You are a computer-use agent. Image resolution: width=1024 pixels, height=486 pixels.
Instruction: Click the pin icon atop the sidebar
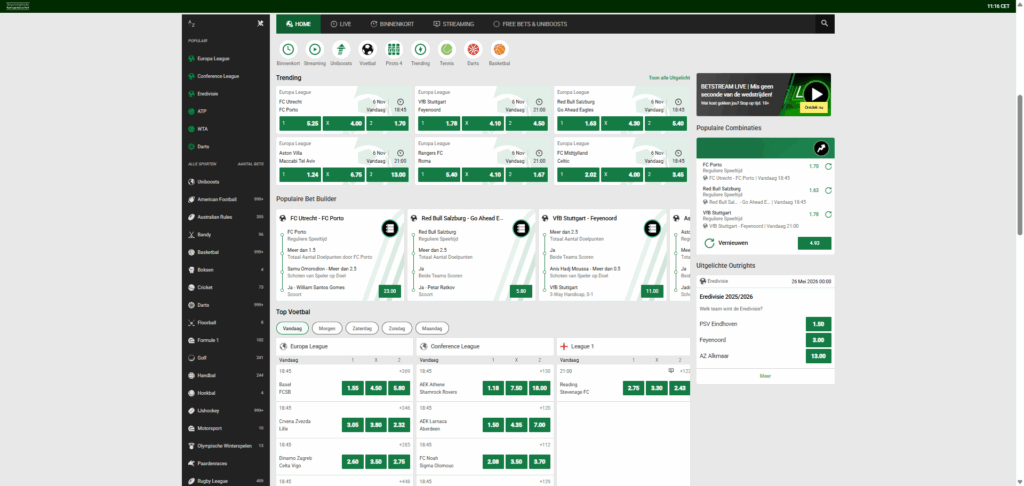(x=260, y=24)
